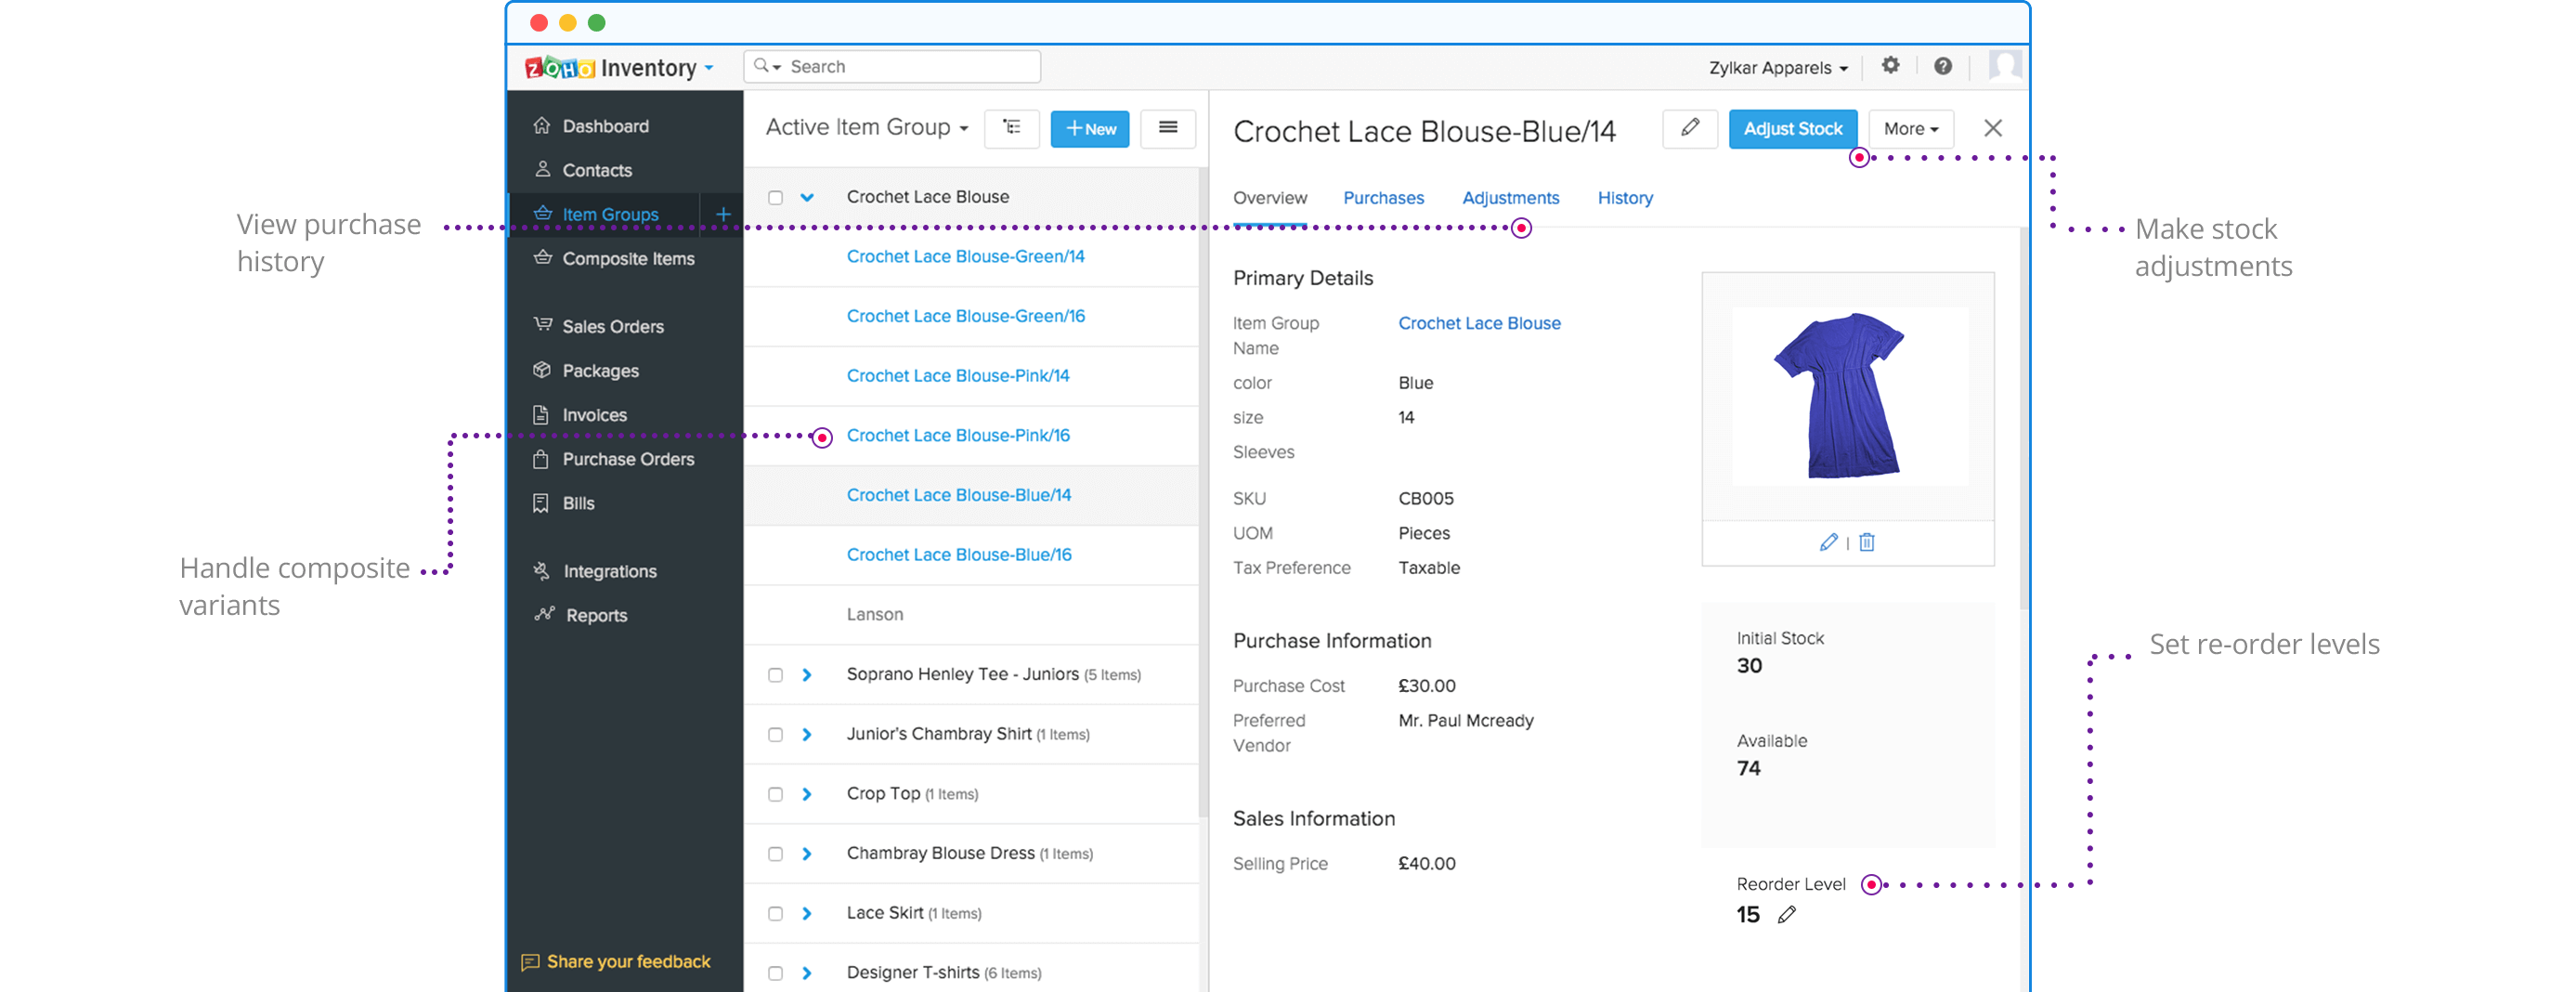Open Crochet Lace Blouse-Pink/16 link

coord(957,436)
